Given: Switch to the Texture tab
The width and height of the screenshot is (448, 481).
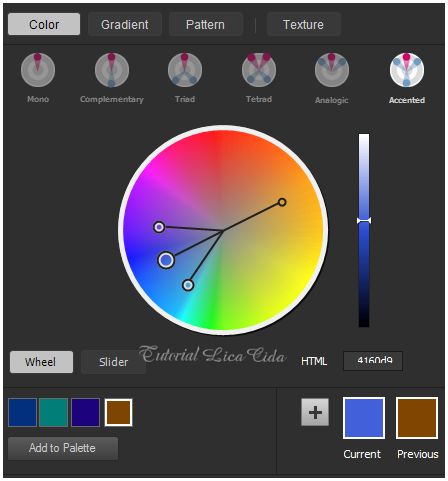Looking at the screenshot, I should tap(303, 24).
